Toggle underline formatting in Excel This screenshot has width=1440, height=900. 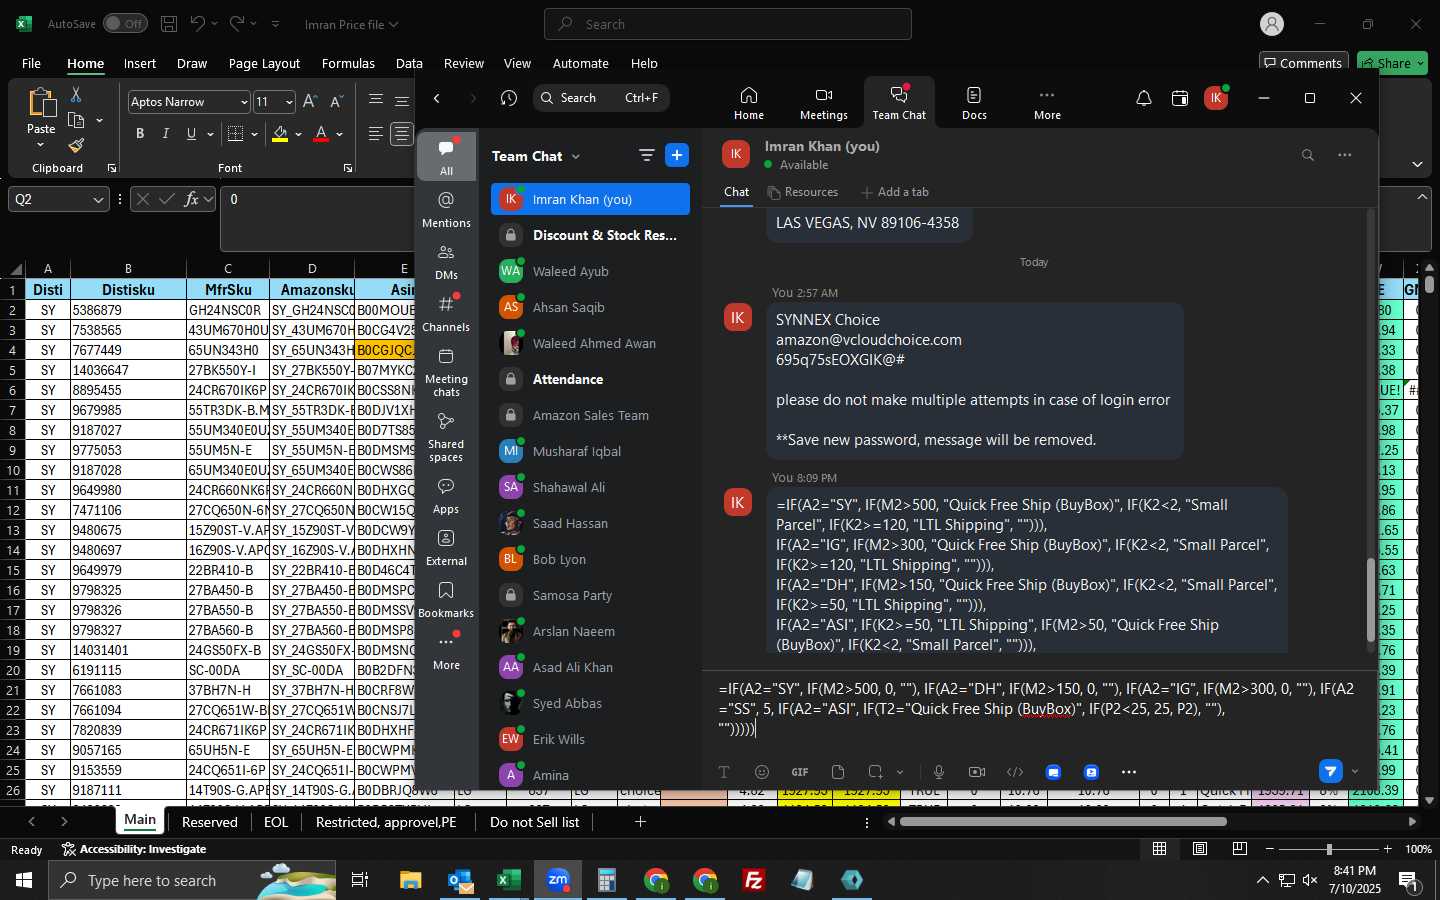[191, 134]
